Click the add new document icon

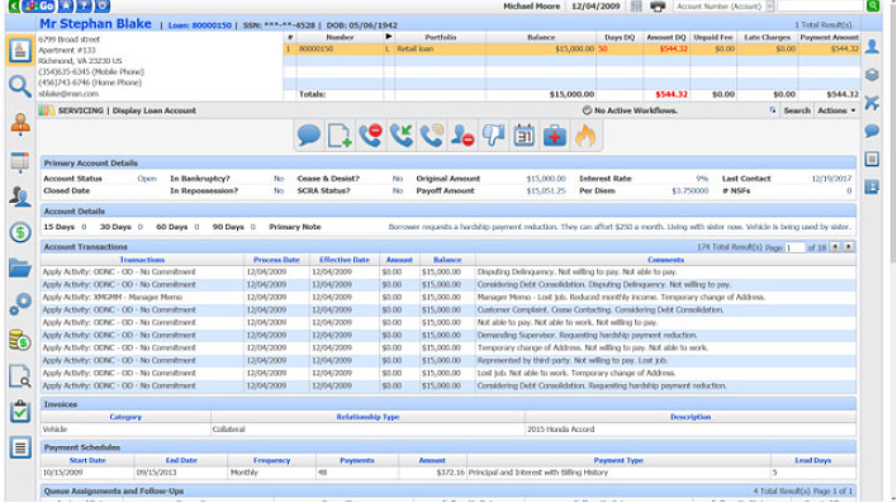tap(339, 135)
